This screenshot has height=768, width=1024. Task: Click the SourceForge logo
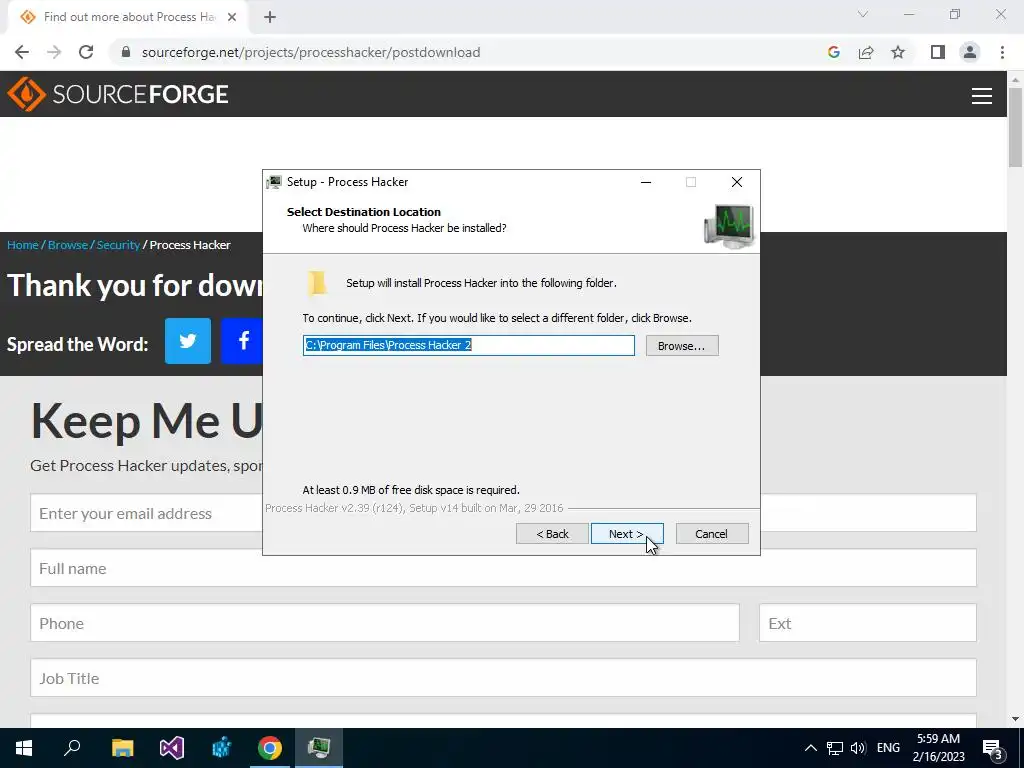coord(118,94)
